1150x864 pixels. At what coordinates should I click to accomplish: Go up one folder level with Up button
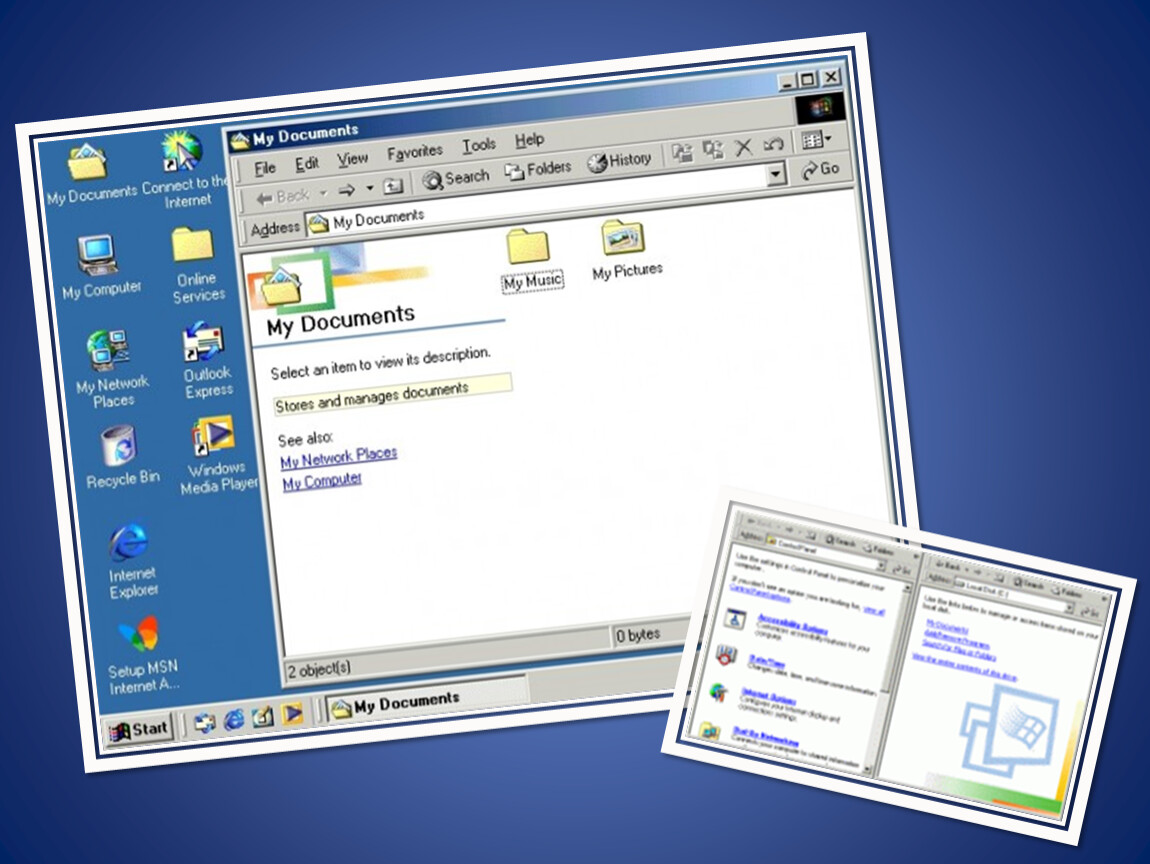393,186
